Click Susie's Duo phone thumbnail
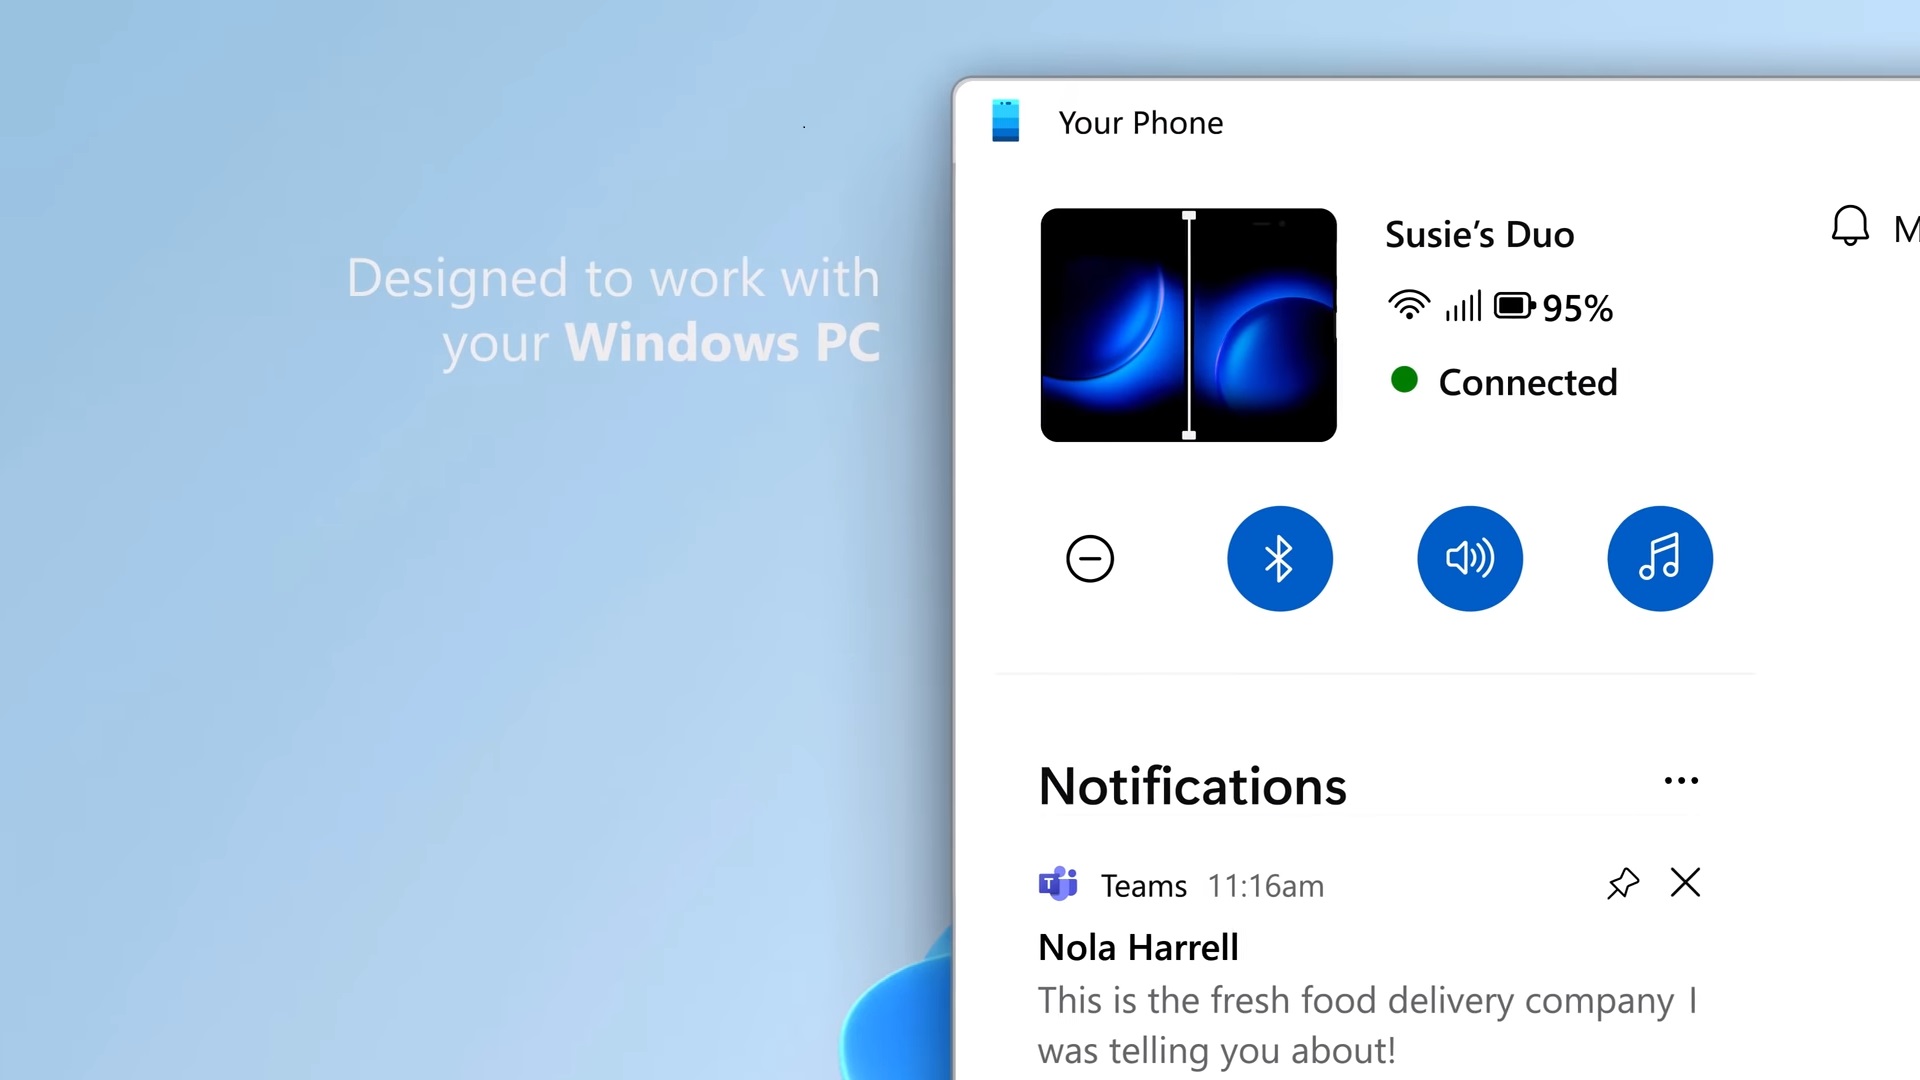1920x1080 pixels. pos(1188,324)
